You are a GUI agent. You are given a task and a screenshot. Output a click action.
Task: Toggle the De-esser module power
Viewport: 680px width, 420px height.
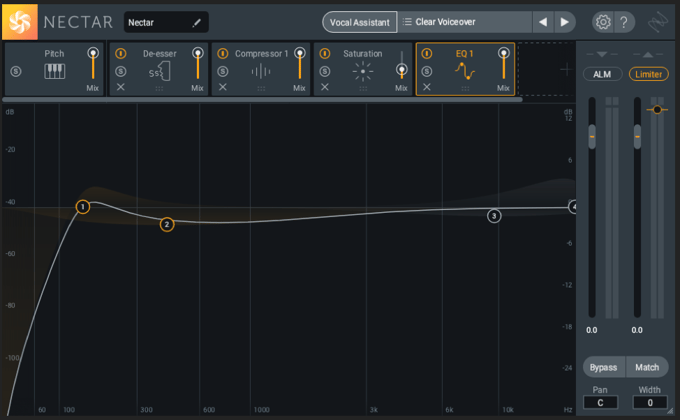coord(121,53)
